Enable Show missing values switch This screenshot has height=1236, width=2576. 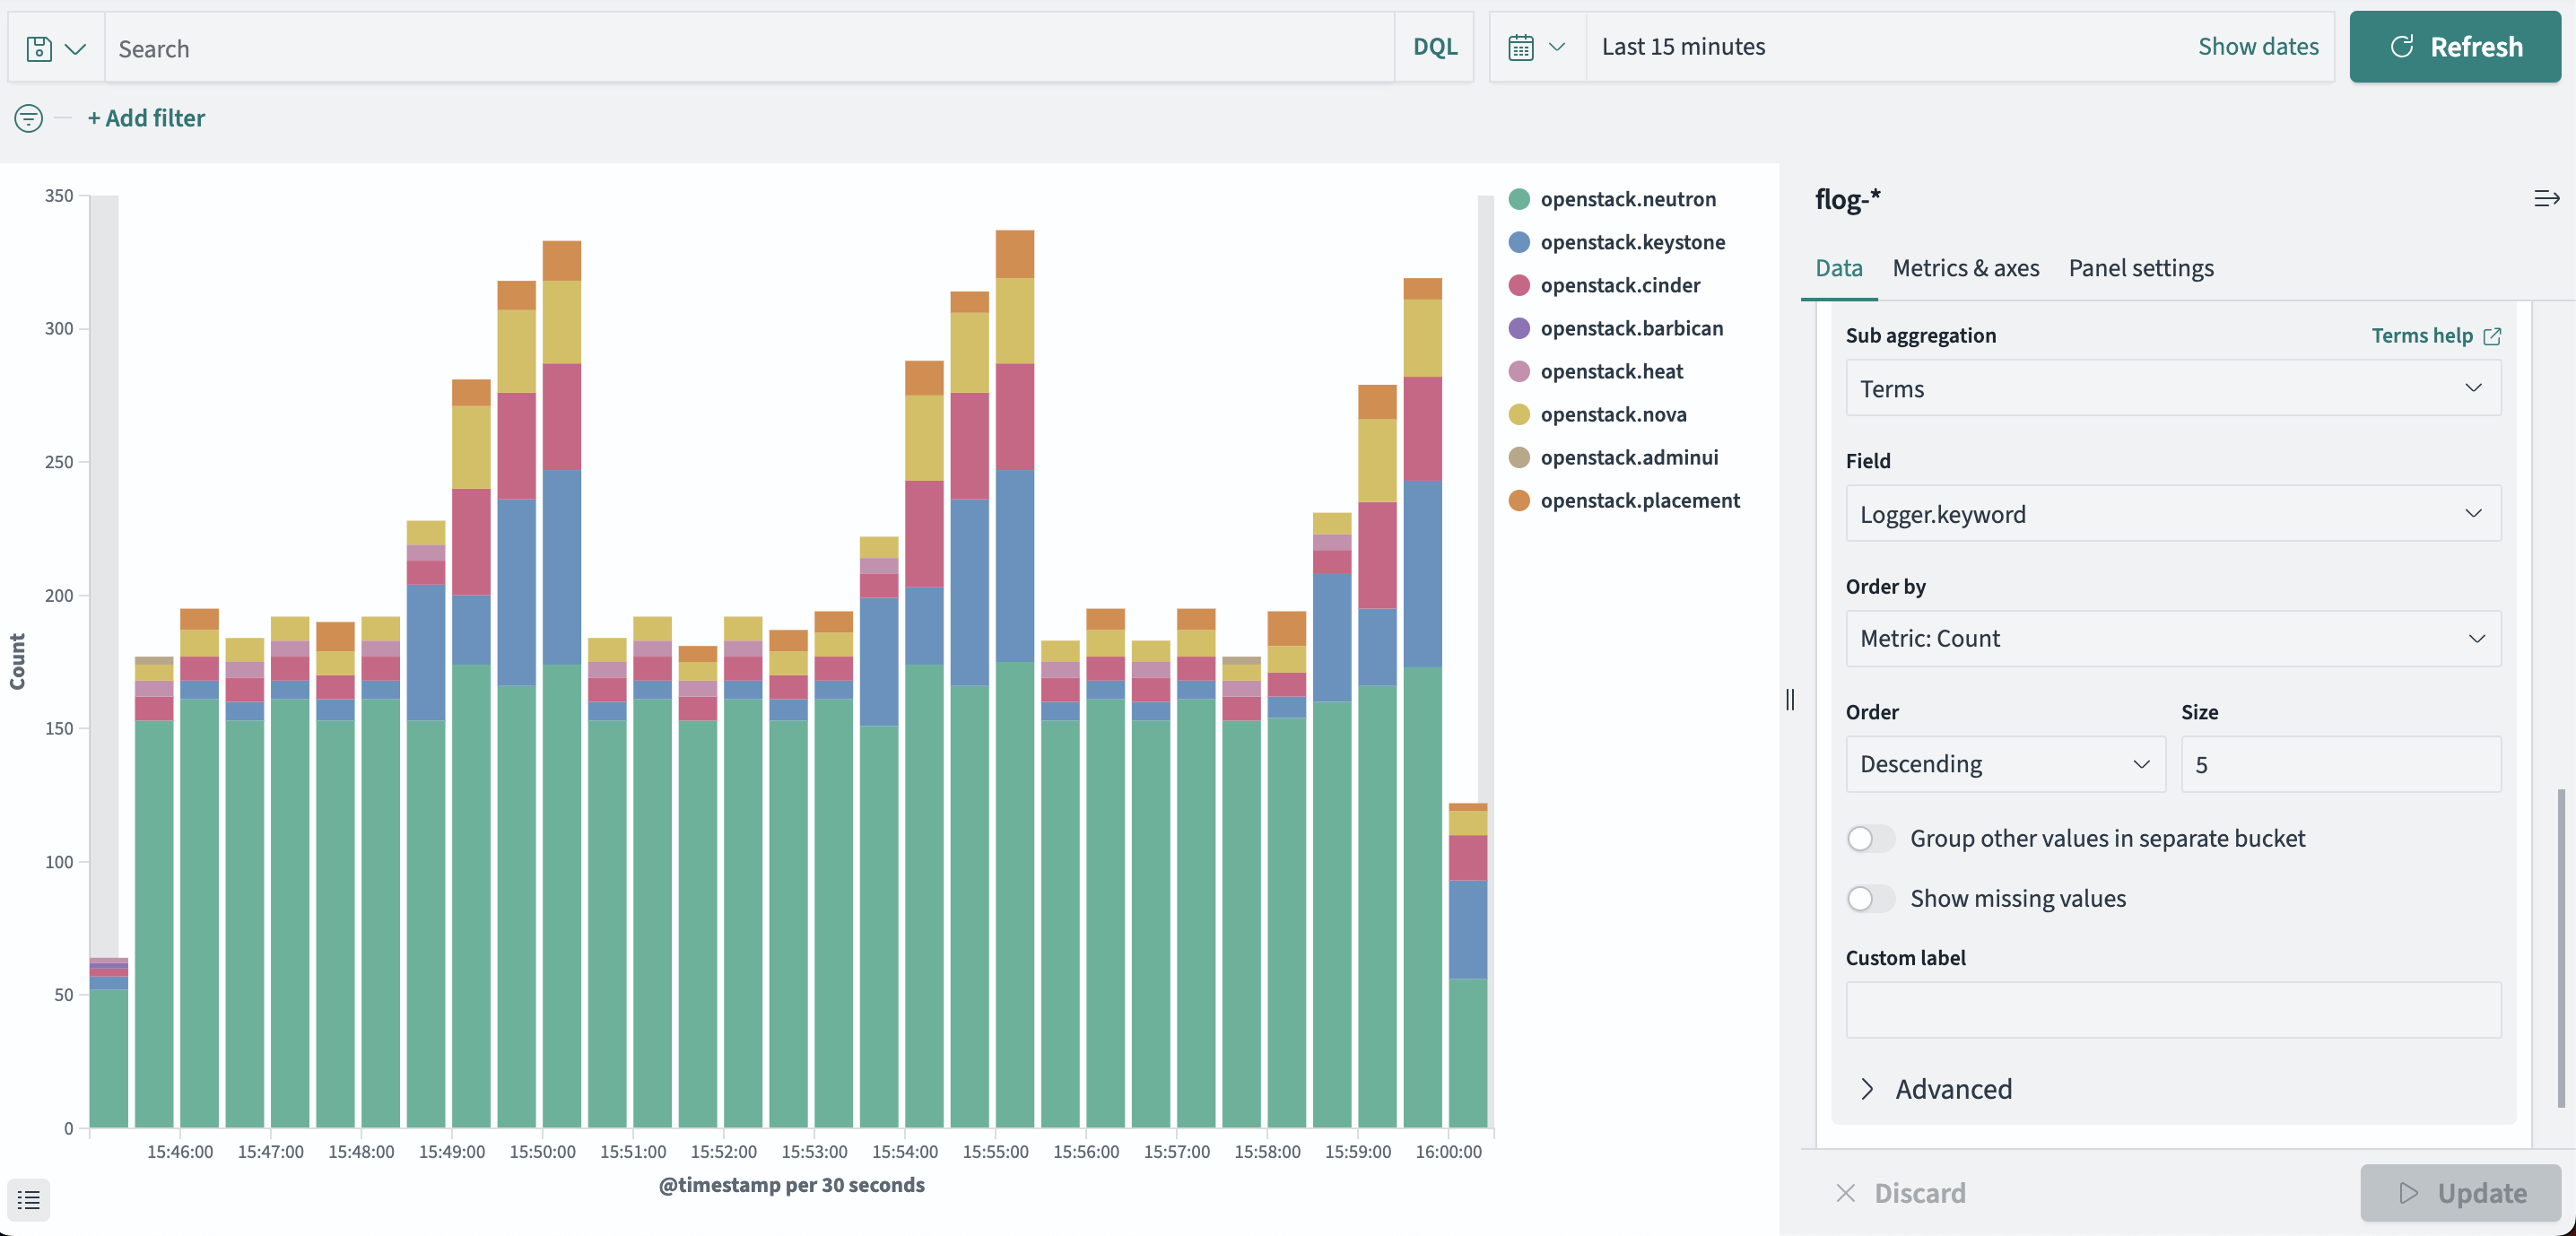coord(1870,898)
